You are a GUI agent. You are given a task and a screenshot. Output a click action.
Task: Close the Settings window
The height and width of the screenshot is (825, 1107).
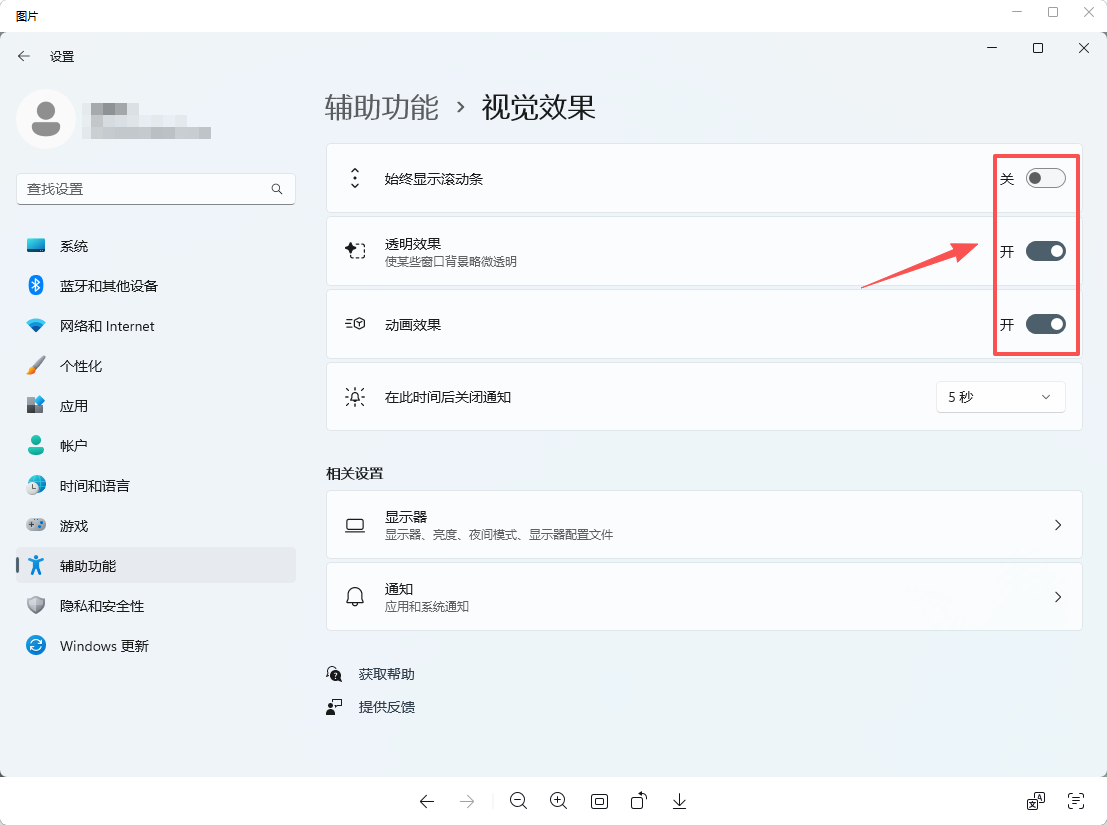click(1084, 48)
